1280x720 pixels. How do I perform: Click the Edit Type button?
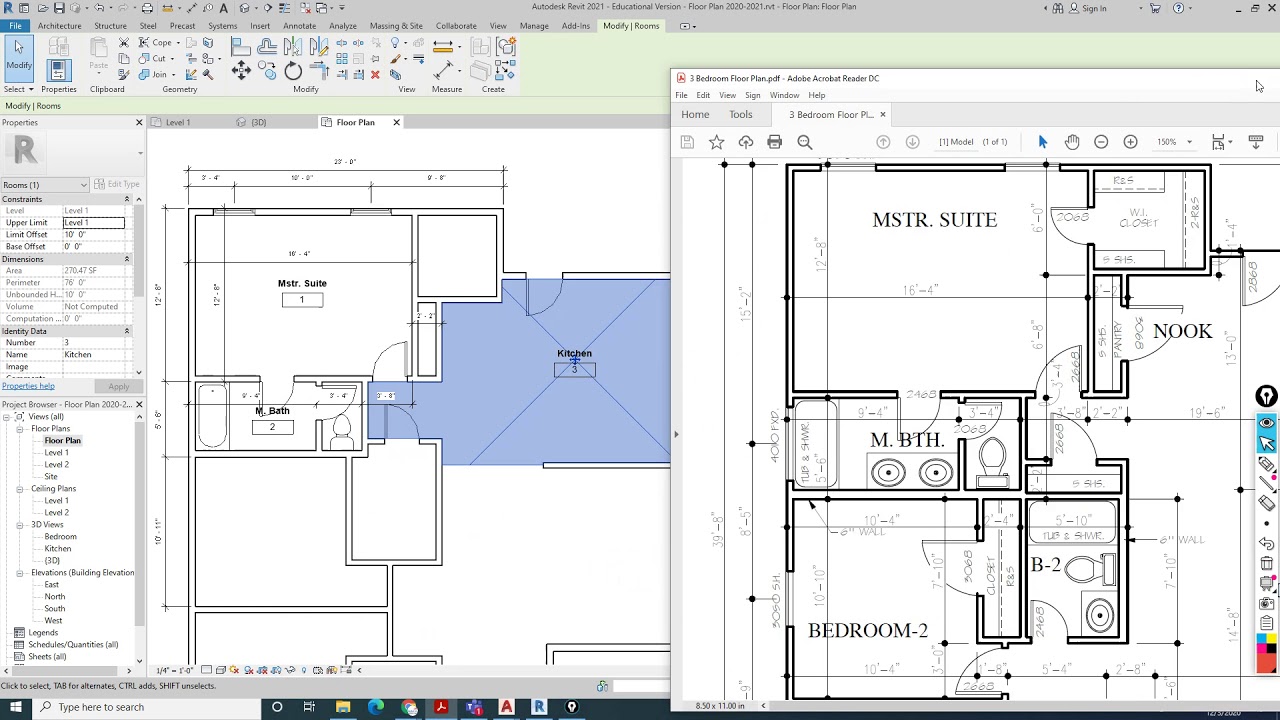click(x=117, y=185)
